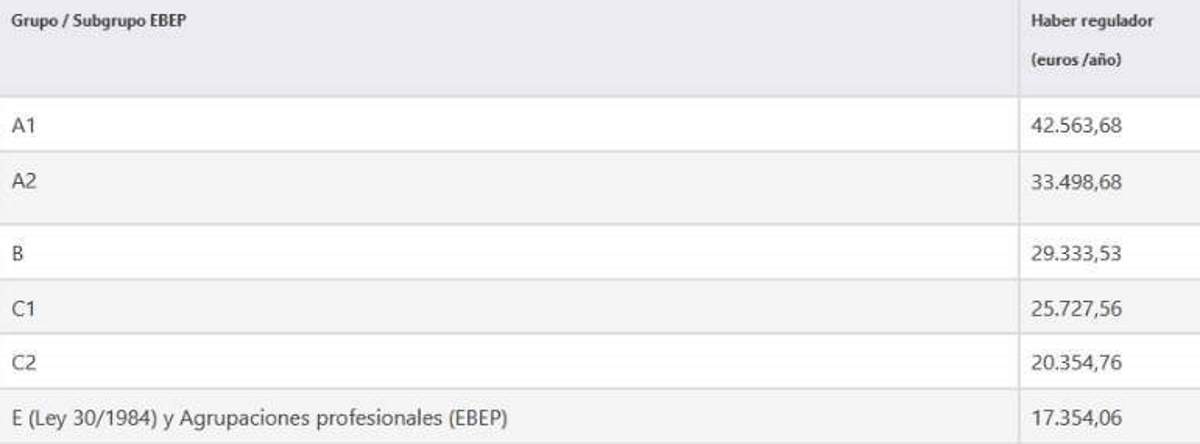1200x444 pixels.
Task: Click the figure 29.333,53
Action: 1076,254
